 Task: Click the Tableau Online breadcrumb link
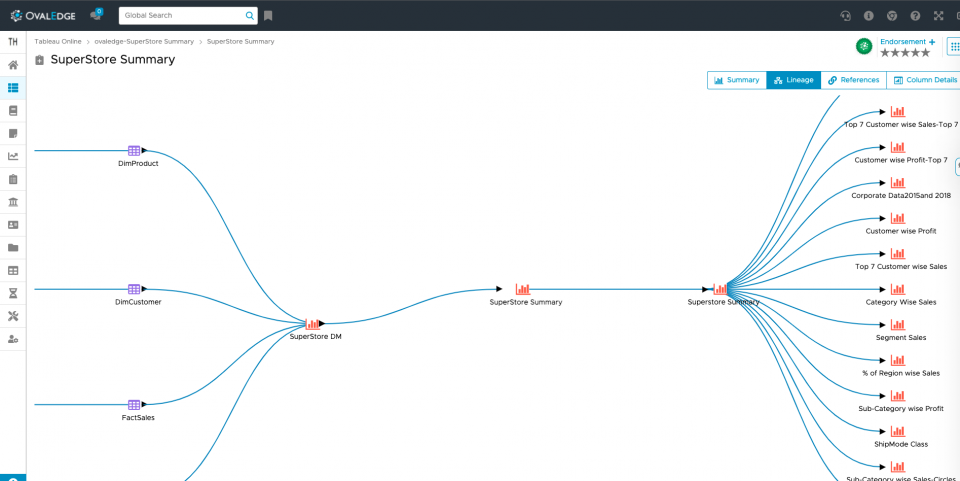[58, 42]
